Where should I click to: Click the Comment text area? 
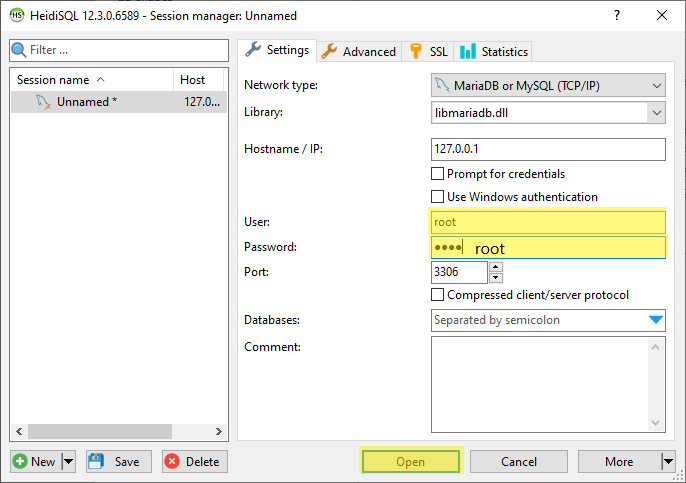pos(548,384)
